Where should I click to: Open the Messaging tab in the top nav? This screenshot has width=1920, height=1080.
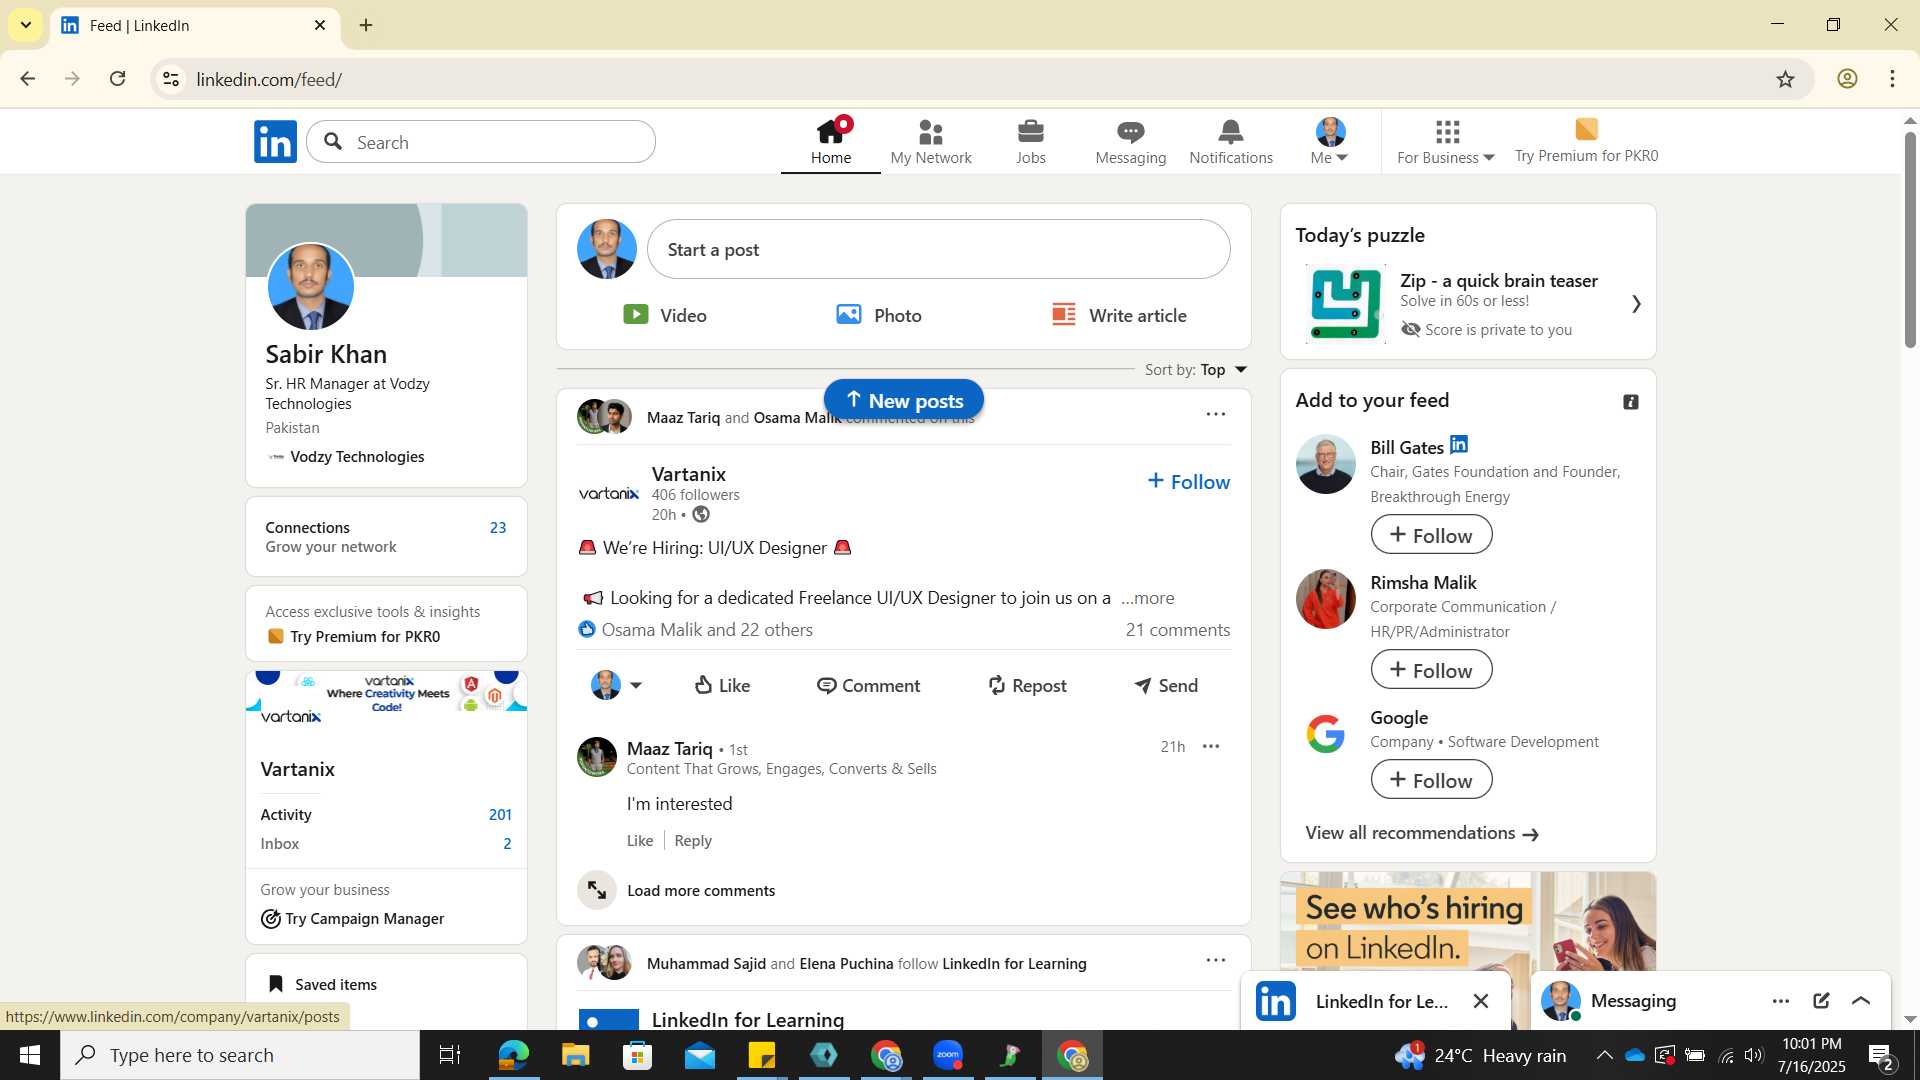point(1131,142)
